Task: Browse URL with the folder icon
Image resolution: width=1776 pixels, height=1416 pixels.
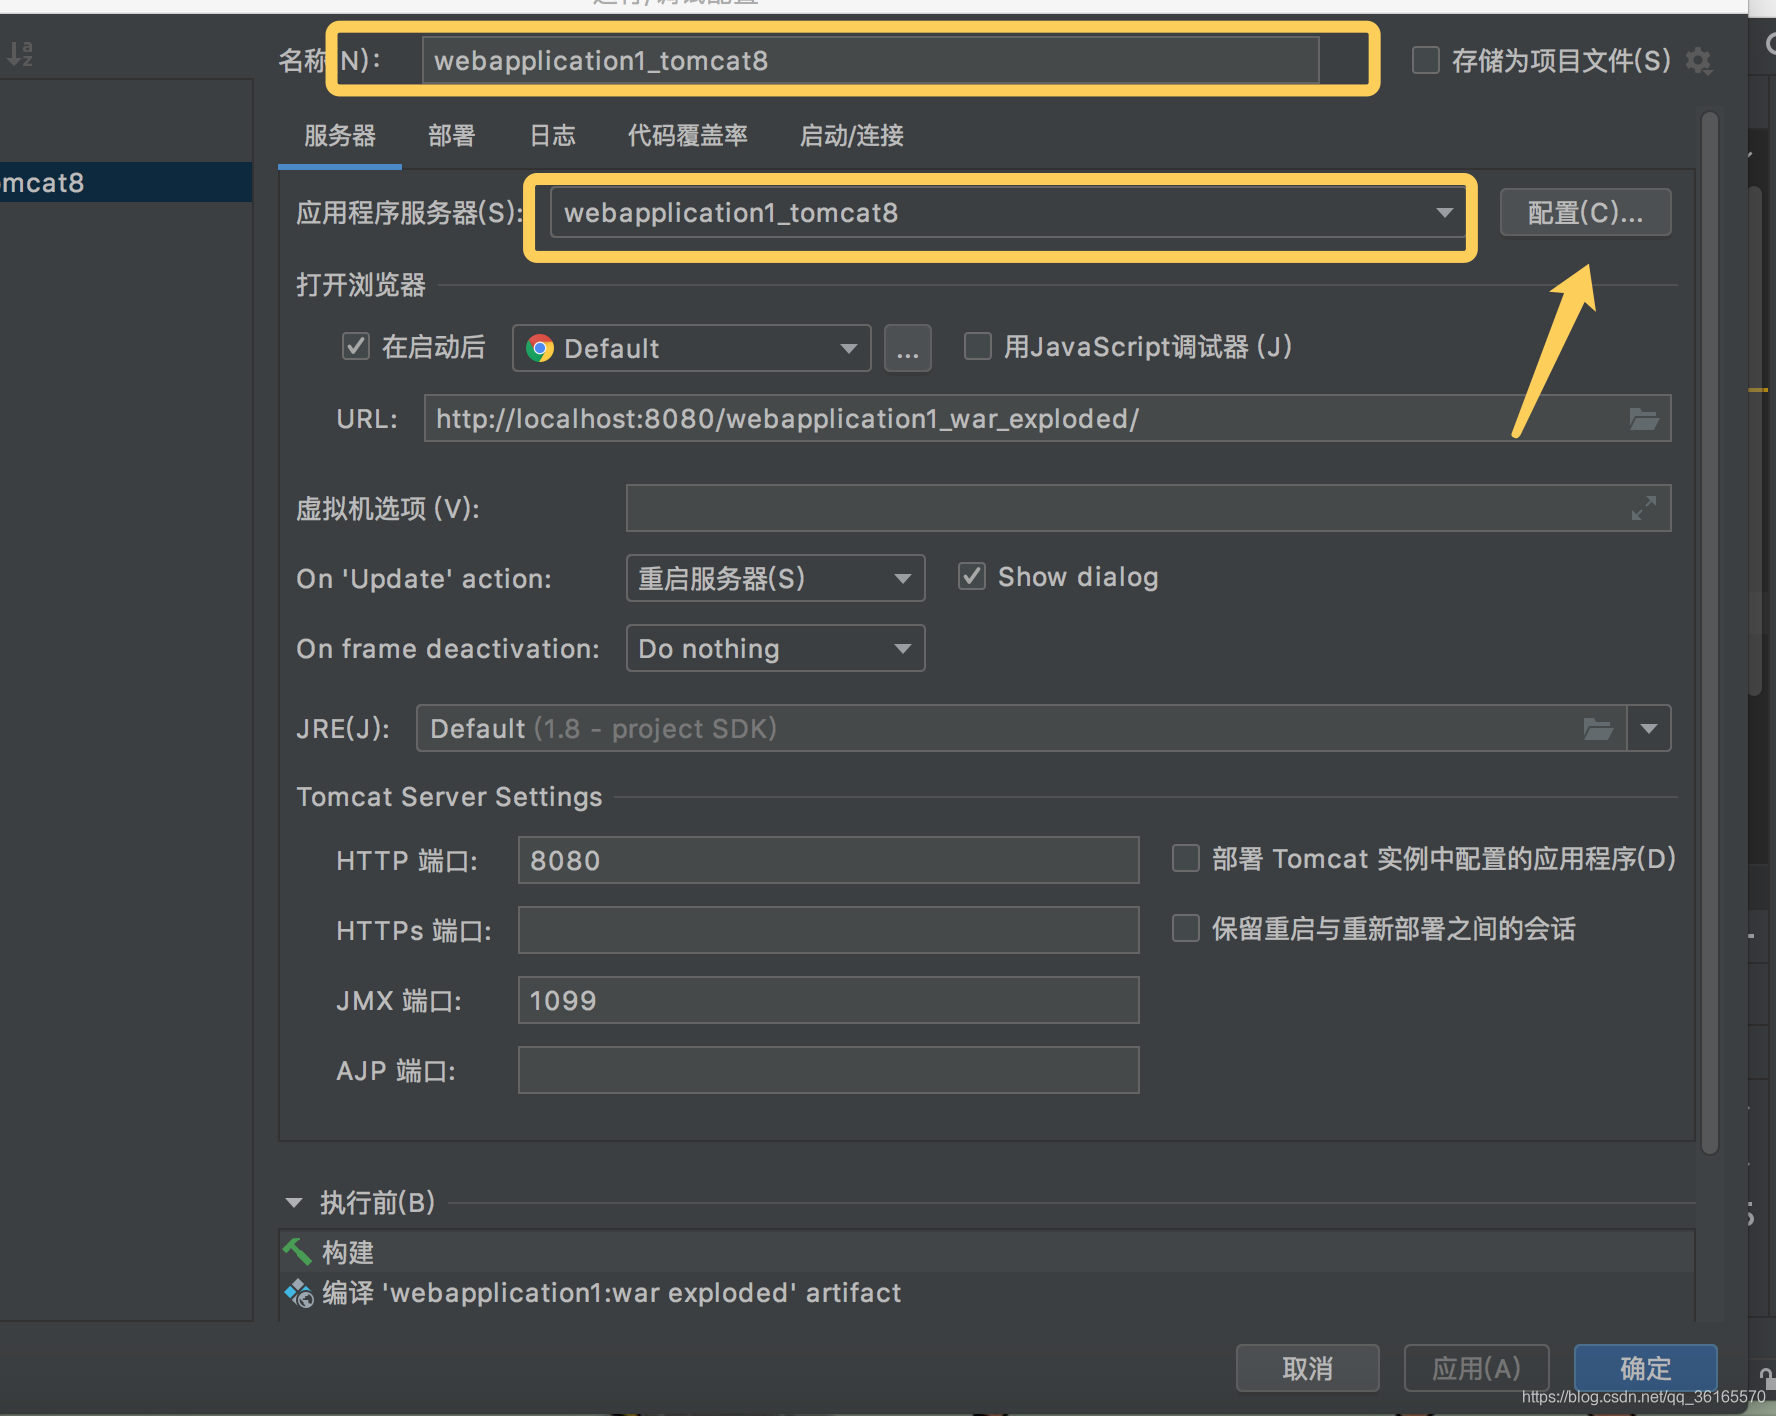Action: (x=1644, y=419)
